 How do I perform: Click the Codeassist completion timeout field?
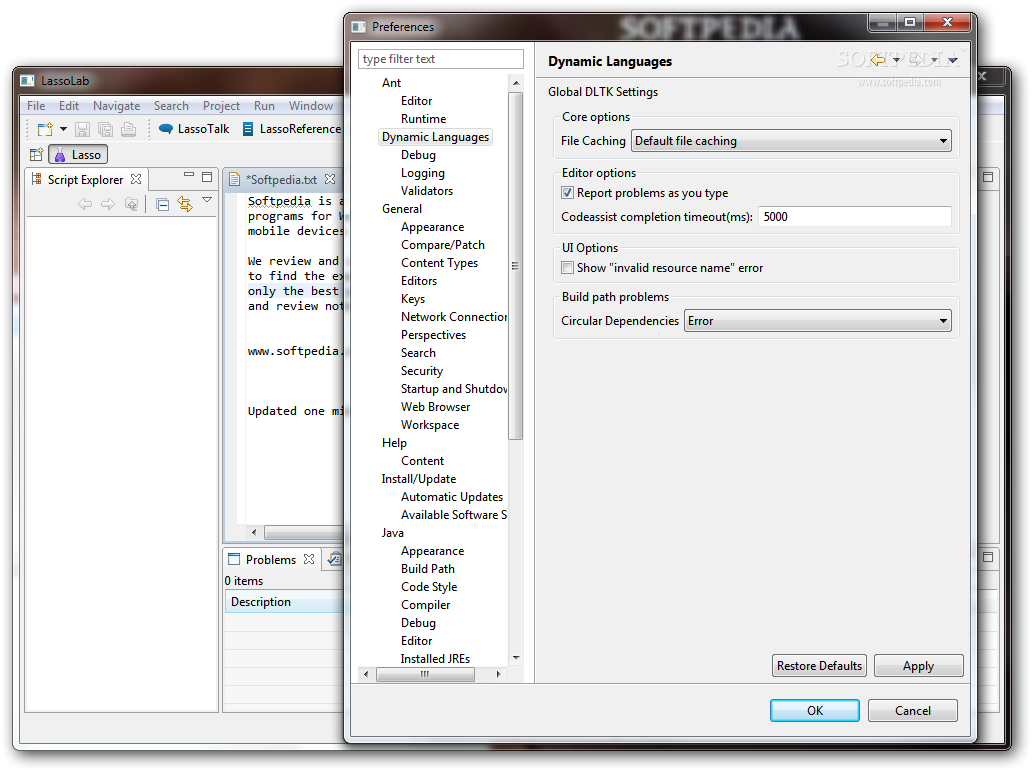point(855,217)
